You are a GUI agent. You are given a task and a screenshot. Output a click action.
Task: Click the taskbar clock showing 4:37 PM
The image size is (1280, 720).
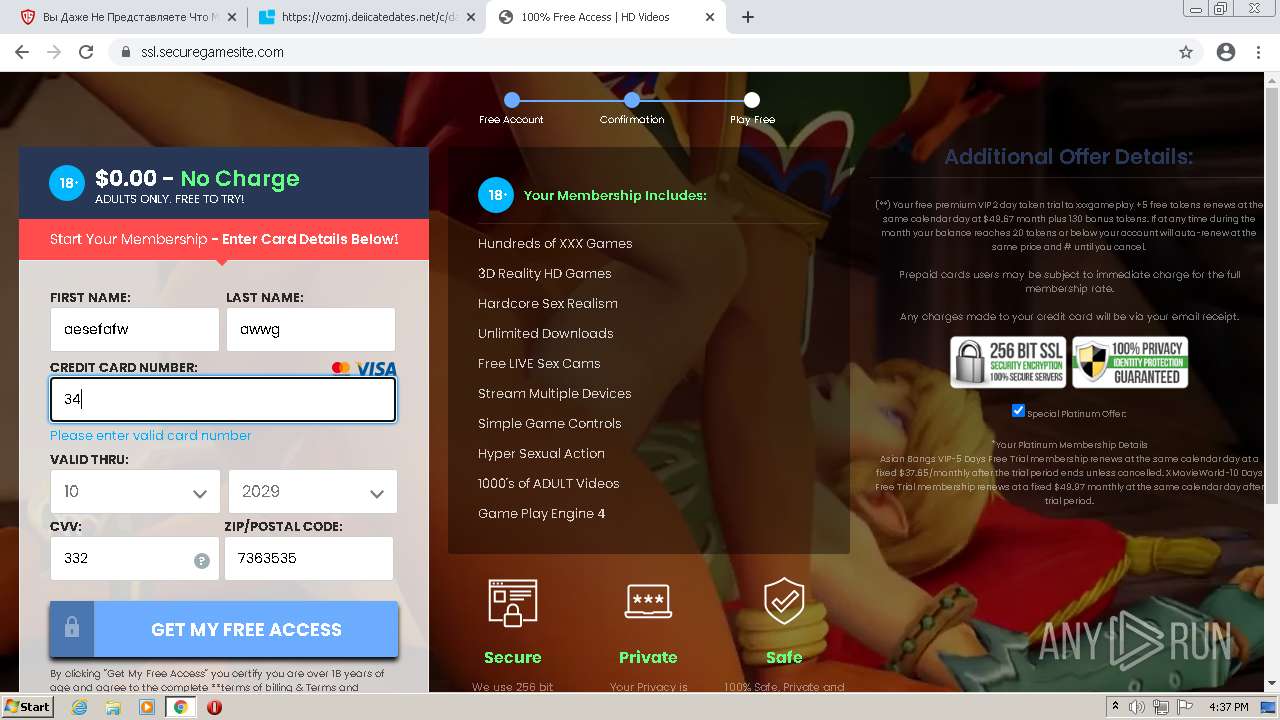[x=1227, y=707]
